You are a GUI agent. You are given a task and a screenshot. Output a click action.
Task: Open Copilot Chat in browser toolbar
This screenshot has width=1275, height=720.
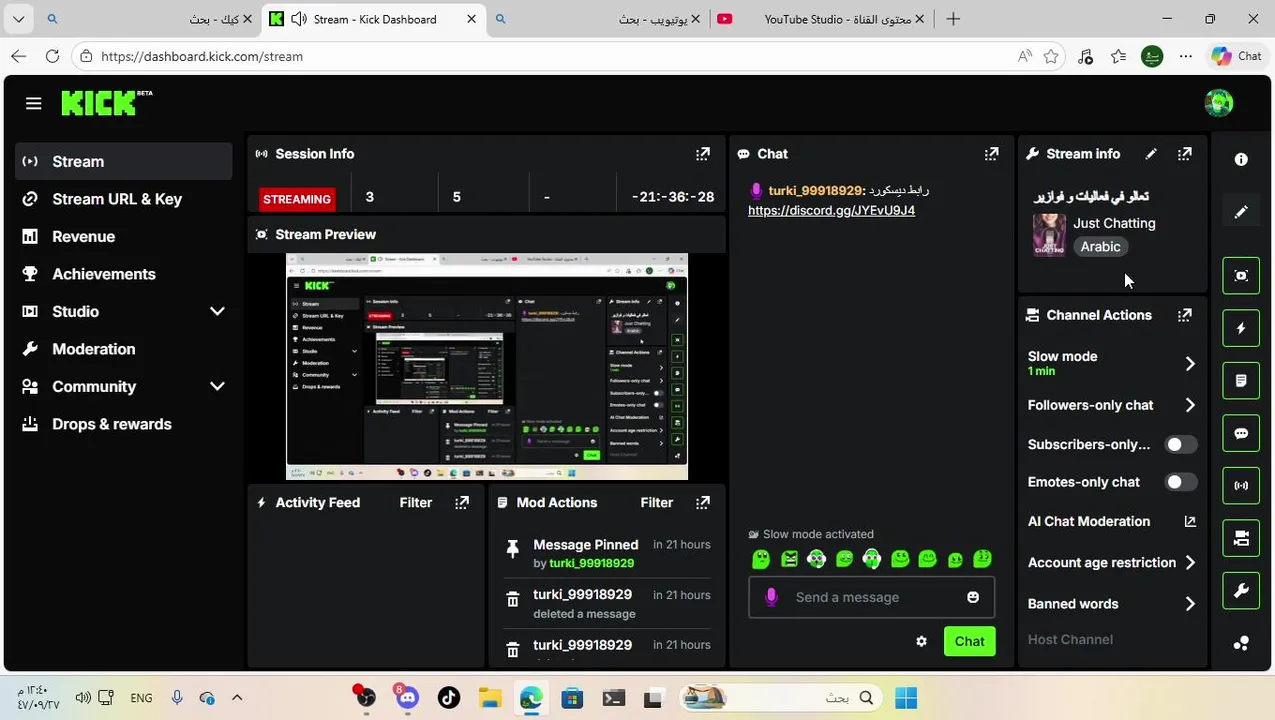(1237, 57)
